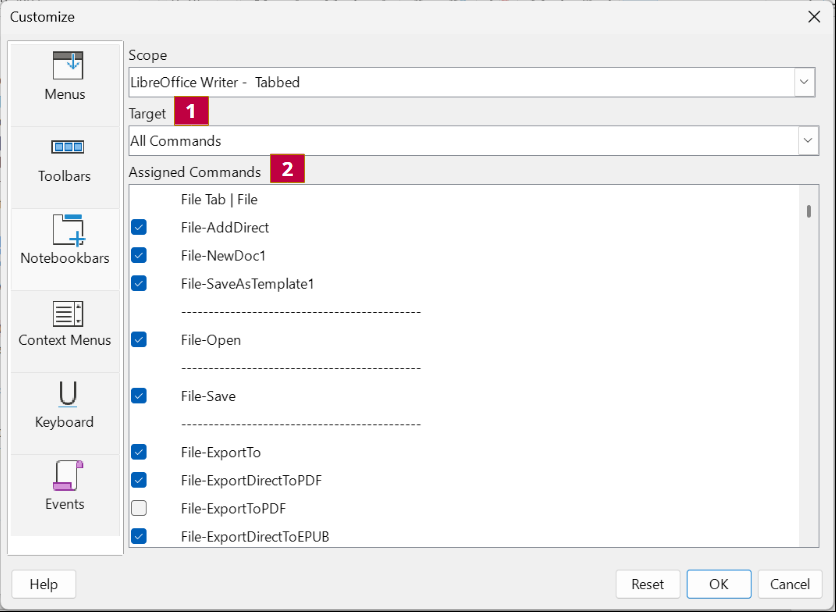Screen dimensions: 836x612
Task: Click the Context Menus tab label
Action: point(65,340)
